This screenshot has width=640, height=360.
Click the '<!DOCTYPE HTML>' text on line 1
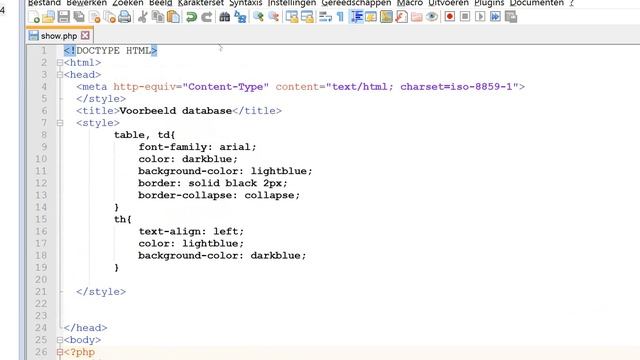tap(110, 51)
